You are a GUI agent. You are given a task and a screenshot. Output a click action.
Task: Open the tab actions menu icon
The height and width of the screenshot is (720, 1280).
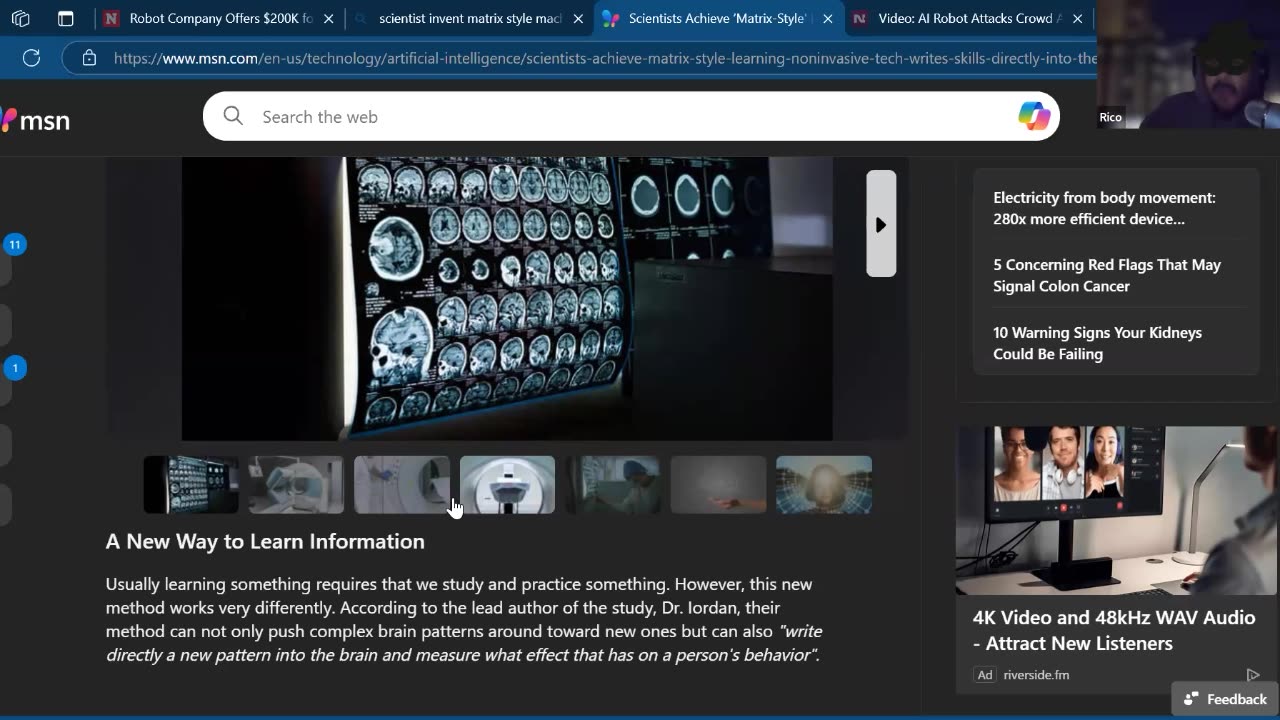tap(65, 18)
